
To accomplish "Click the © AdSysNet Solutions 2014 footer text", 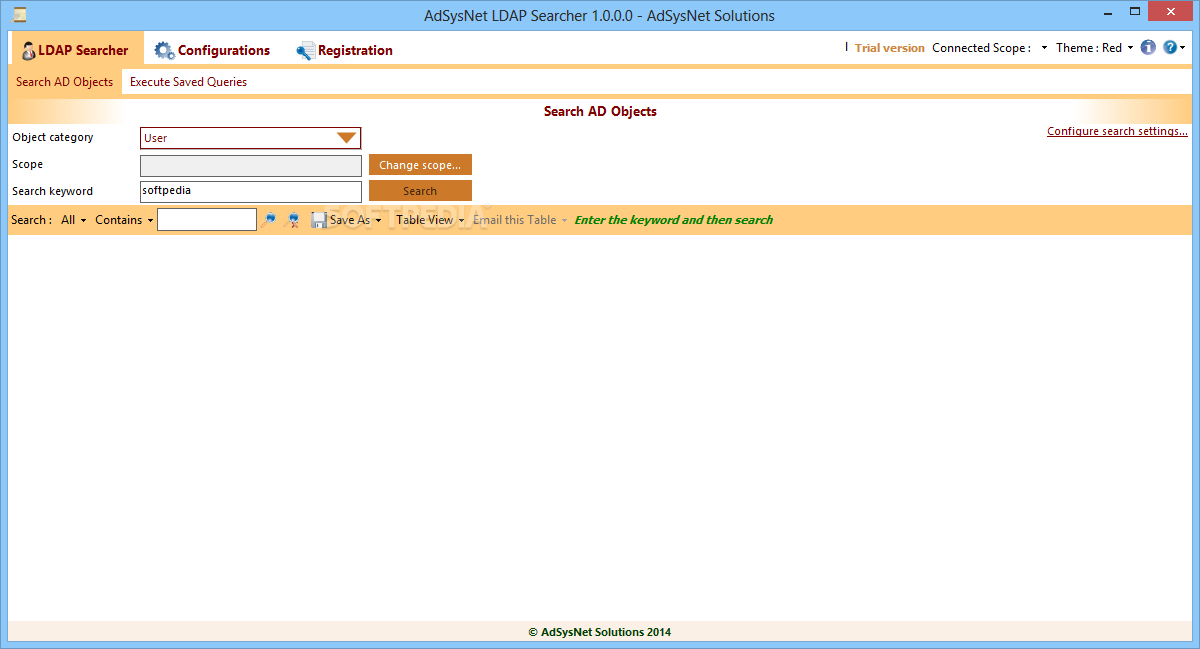I will click(600, 632).
